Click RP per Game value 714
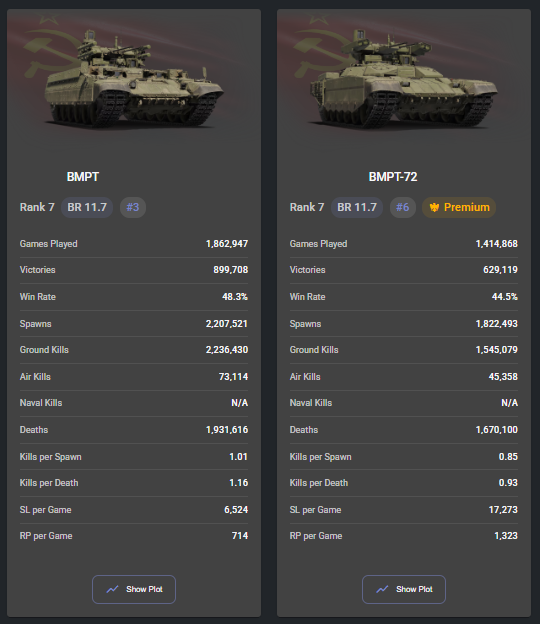The width and height of the screenshot is (540, 624). (x=240, y=536)
